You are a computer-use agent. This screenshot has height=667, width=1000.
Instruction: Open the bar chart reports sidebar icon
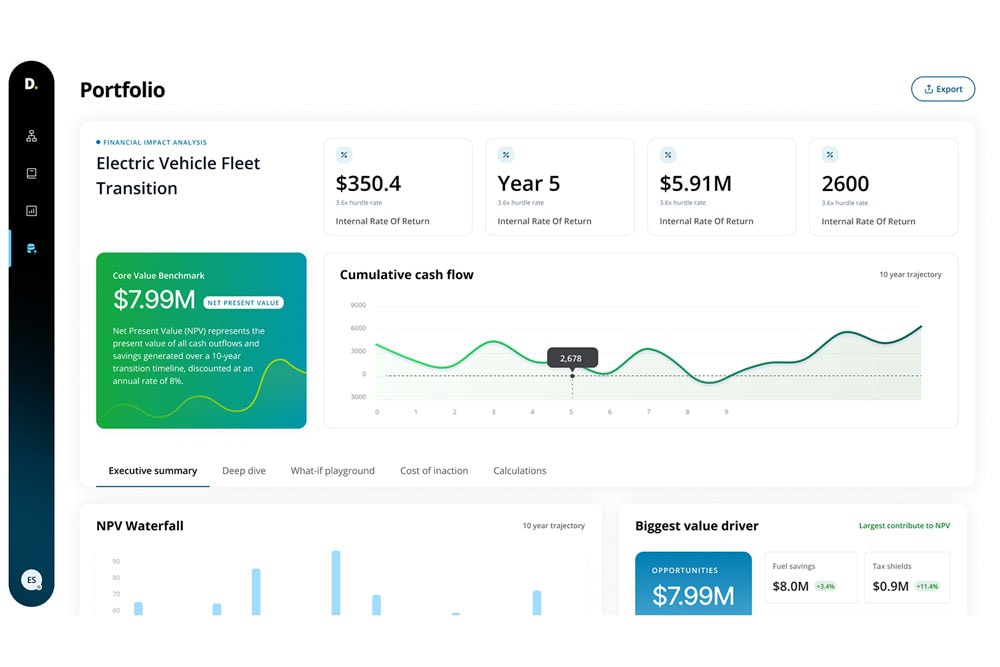point(31,210)
